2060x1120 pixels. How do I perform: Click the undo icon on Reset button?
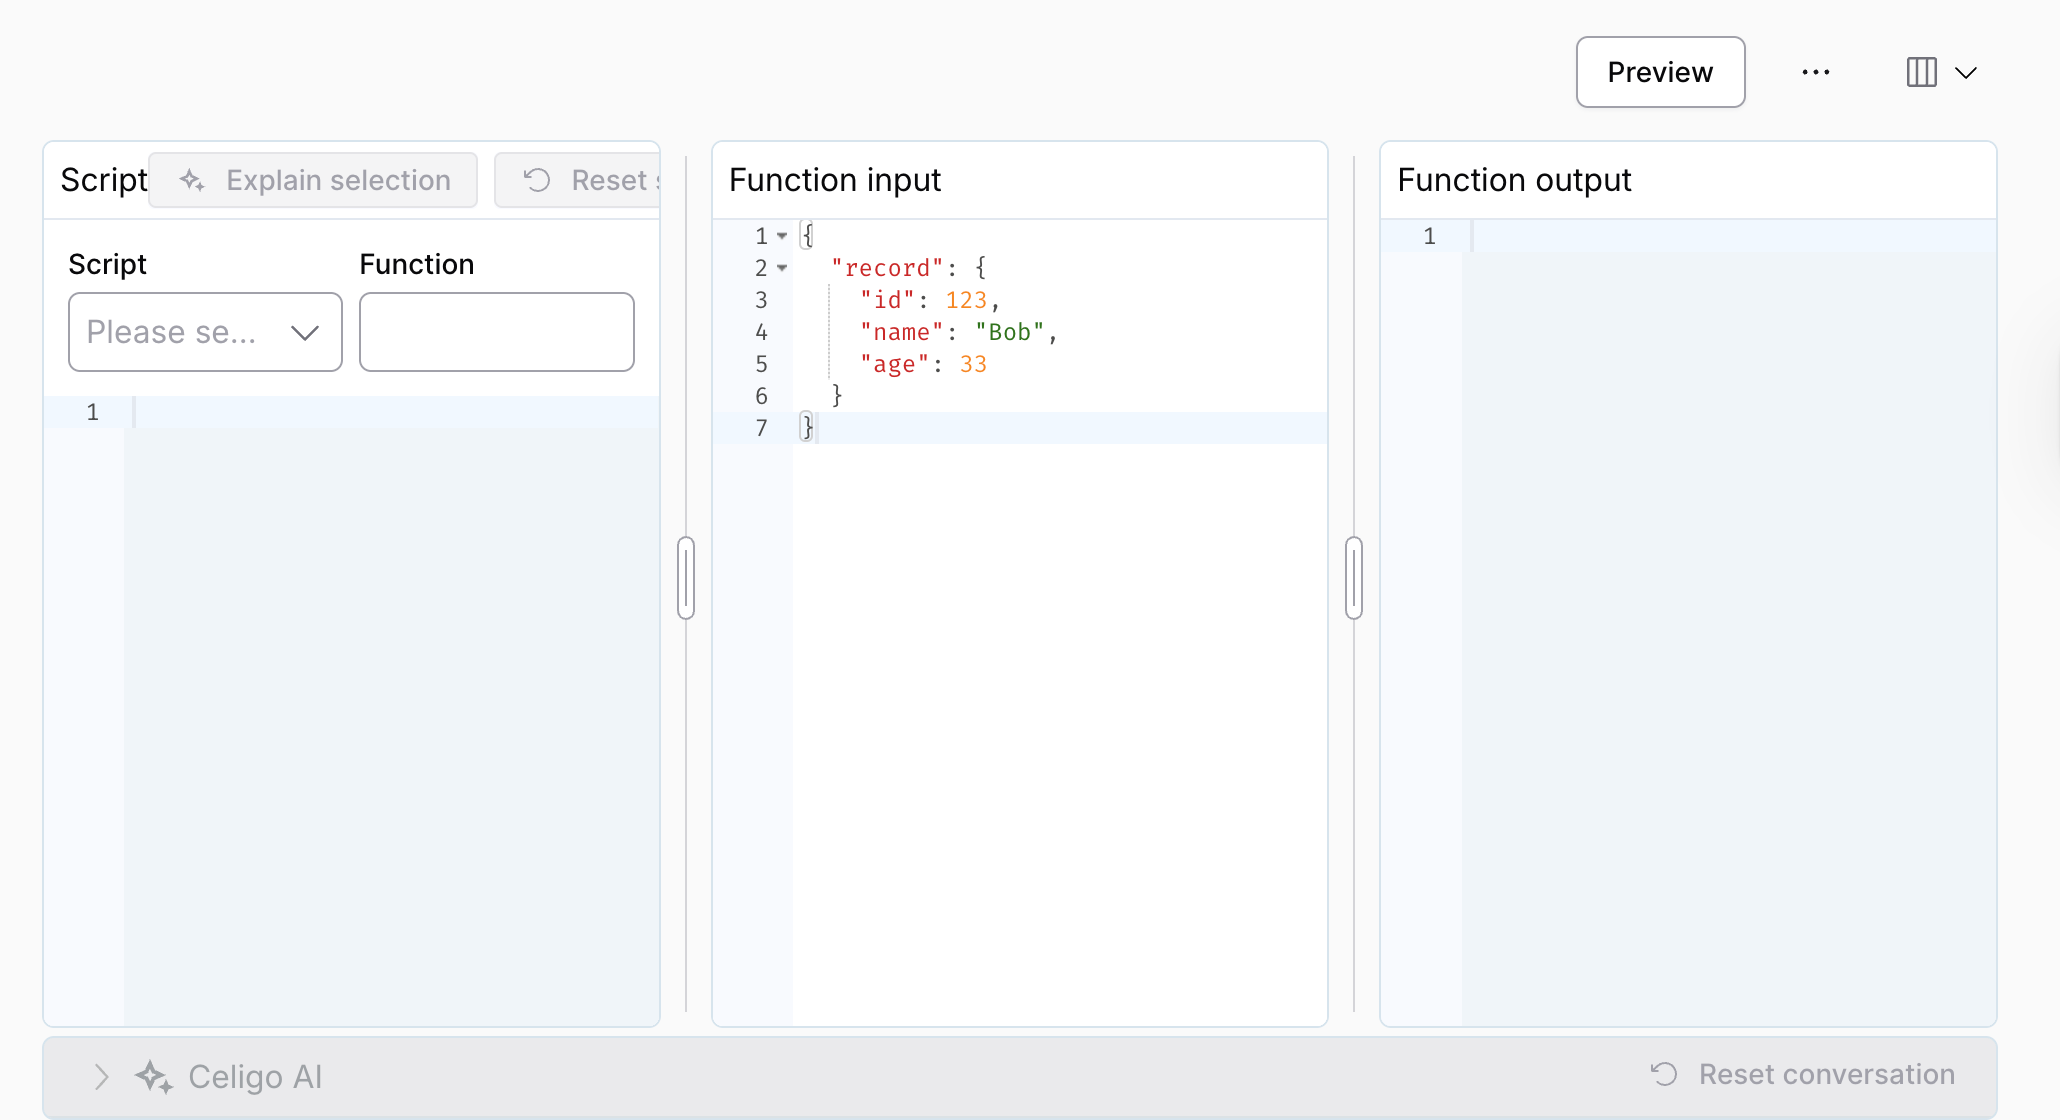pos(537,180)
